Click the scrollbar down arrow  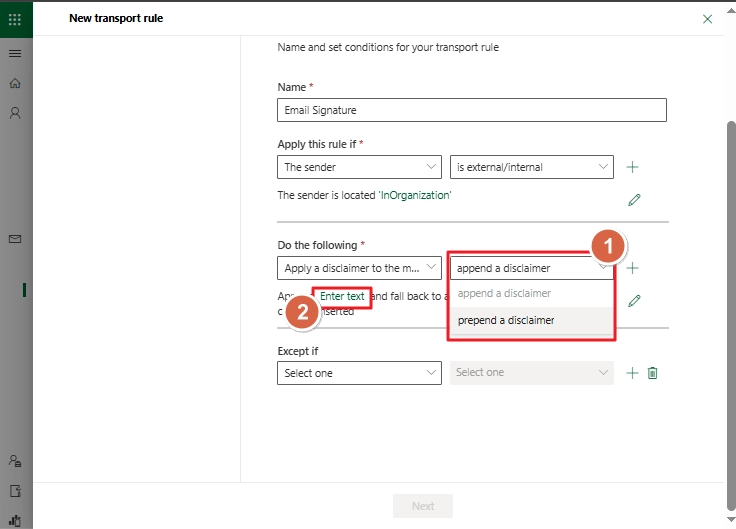click(731, 520)
